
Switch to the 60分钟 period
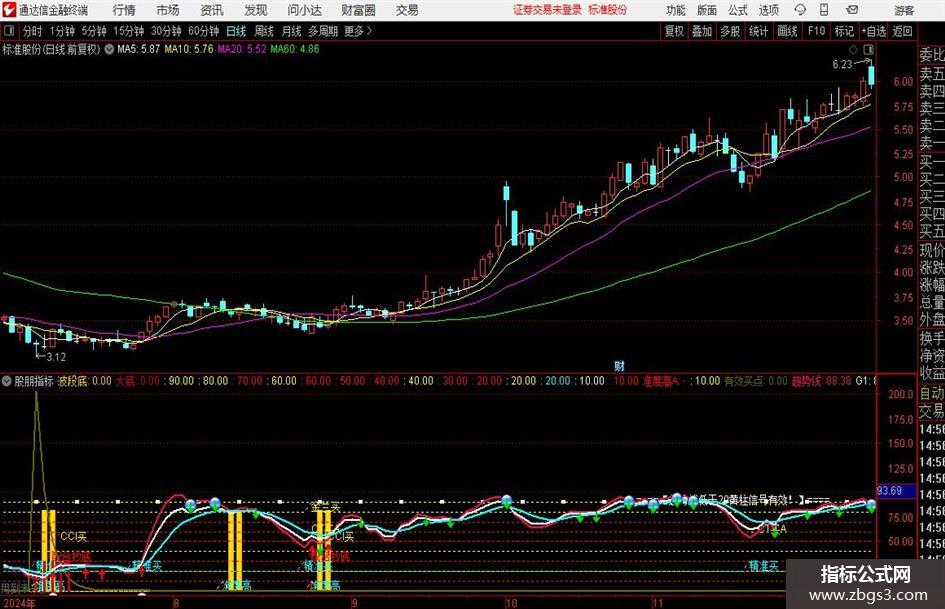coord(203,31)
